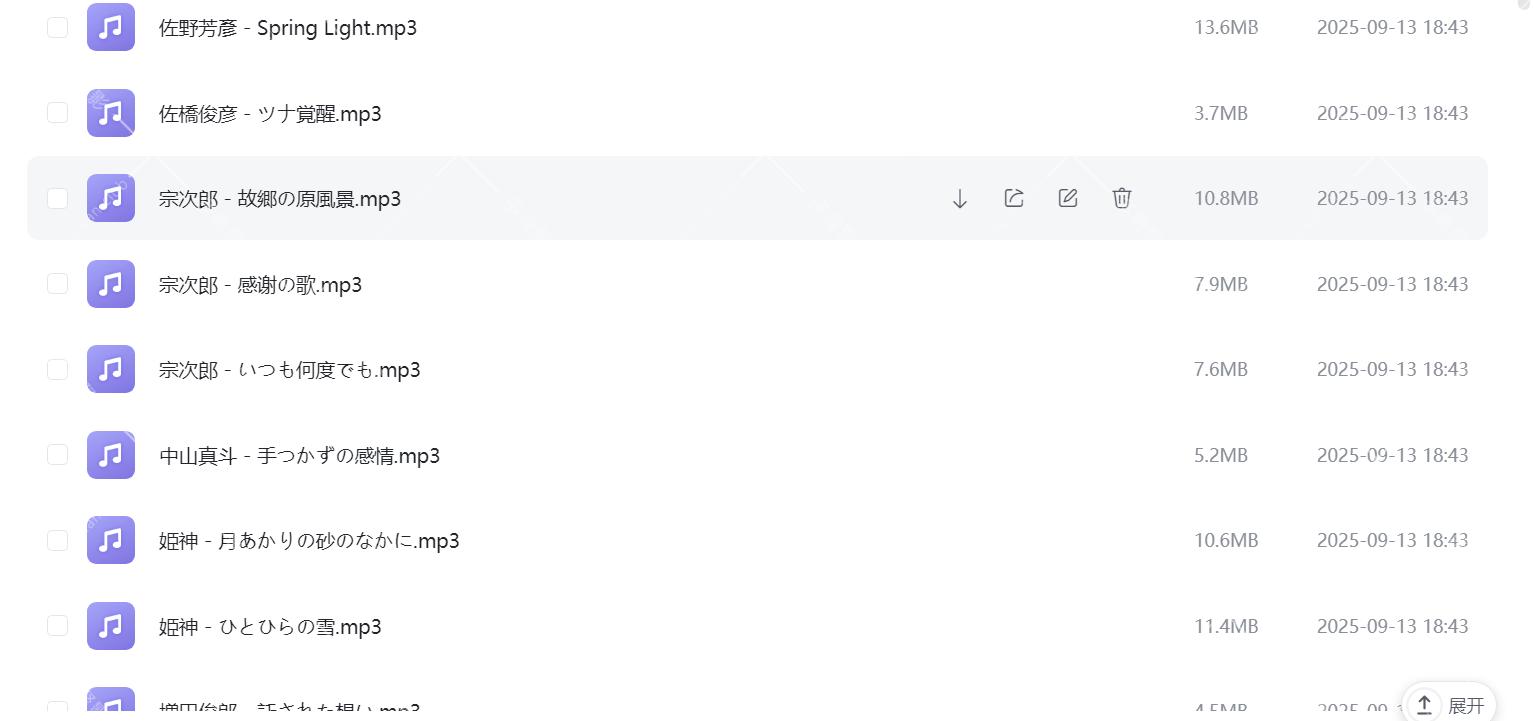The image size is (1533, 721).
Task: Check the checkbox for 中山真斗 - 手つかずの感情.mp3
Action: coord(57,455)
